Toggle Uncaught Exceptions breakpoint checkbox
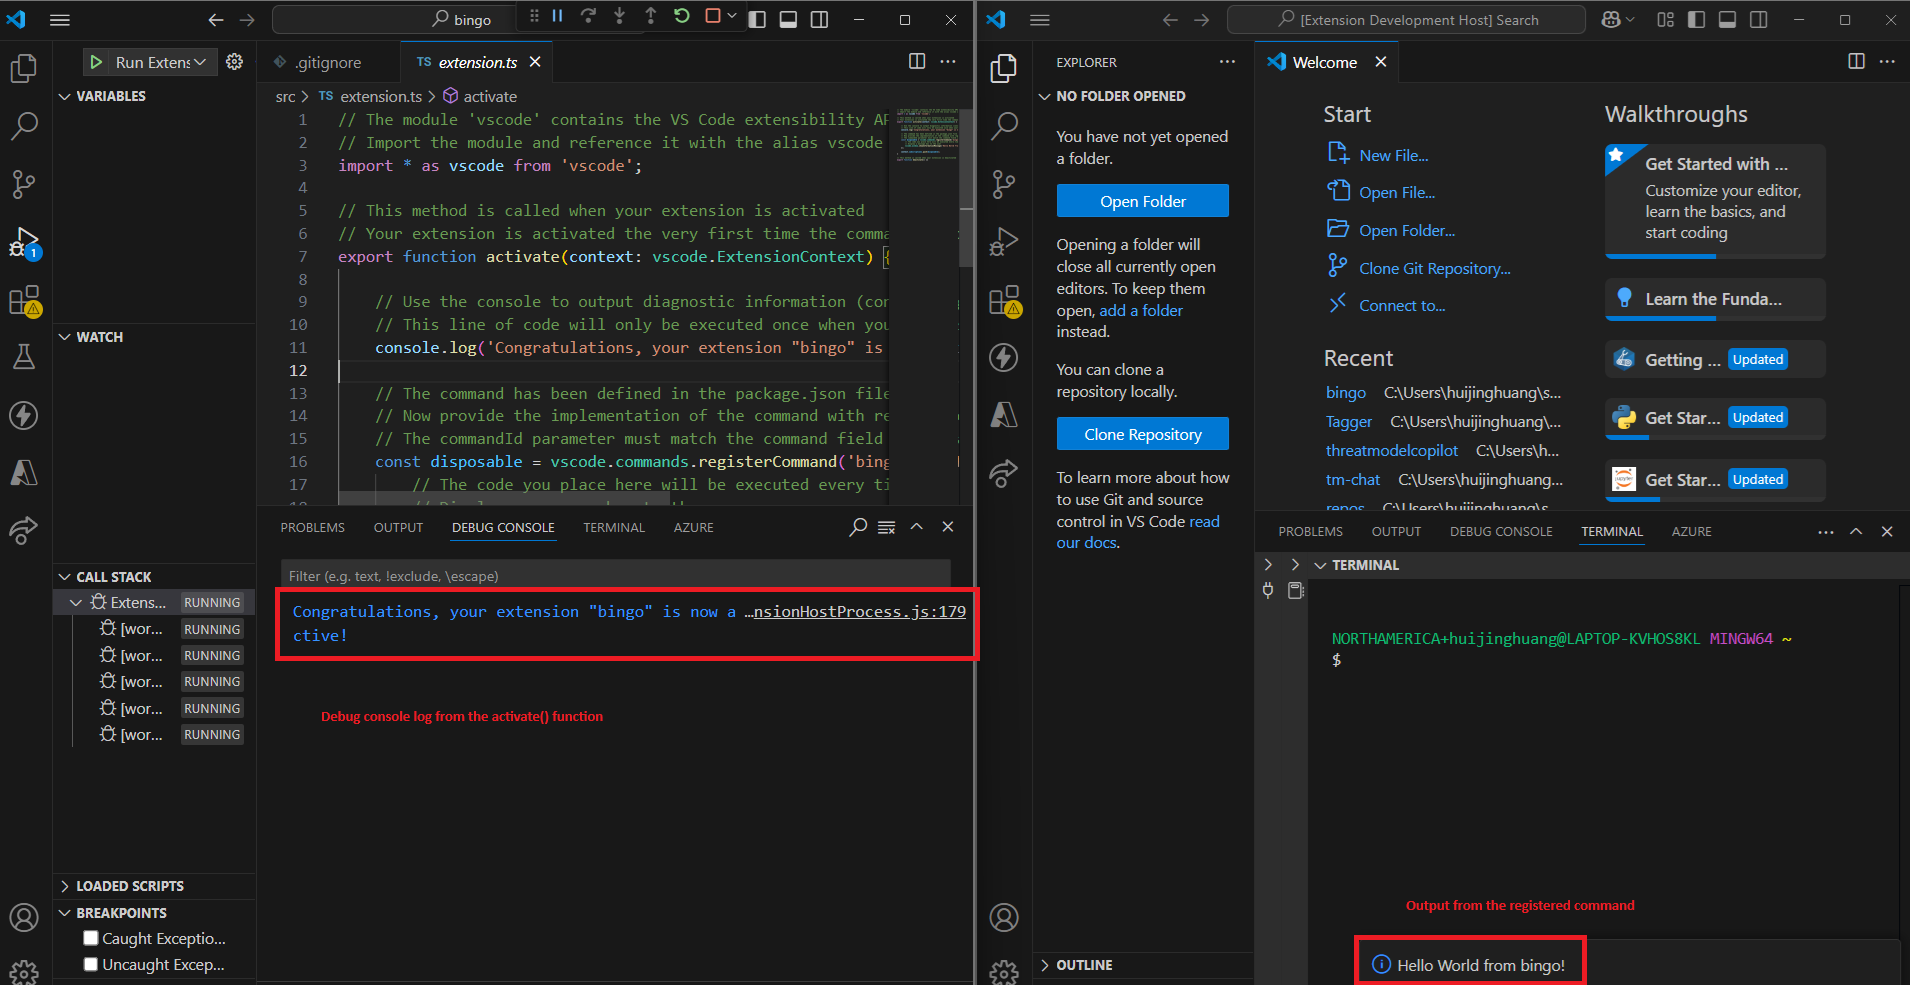The width and height of the screenshot is (1910, 985). pos(91,964)
